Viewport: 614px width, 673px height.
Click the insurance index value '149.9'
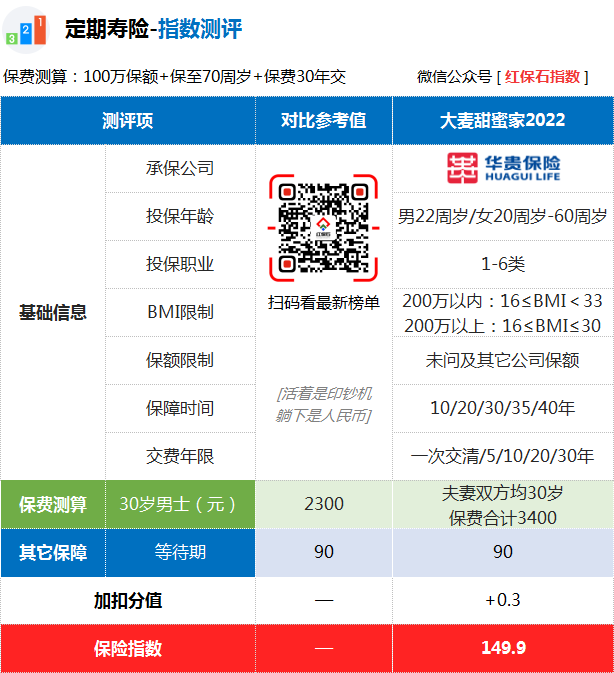pyautogui.click(x=503, y=648)
